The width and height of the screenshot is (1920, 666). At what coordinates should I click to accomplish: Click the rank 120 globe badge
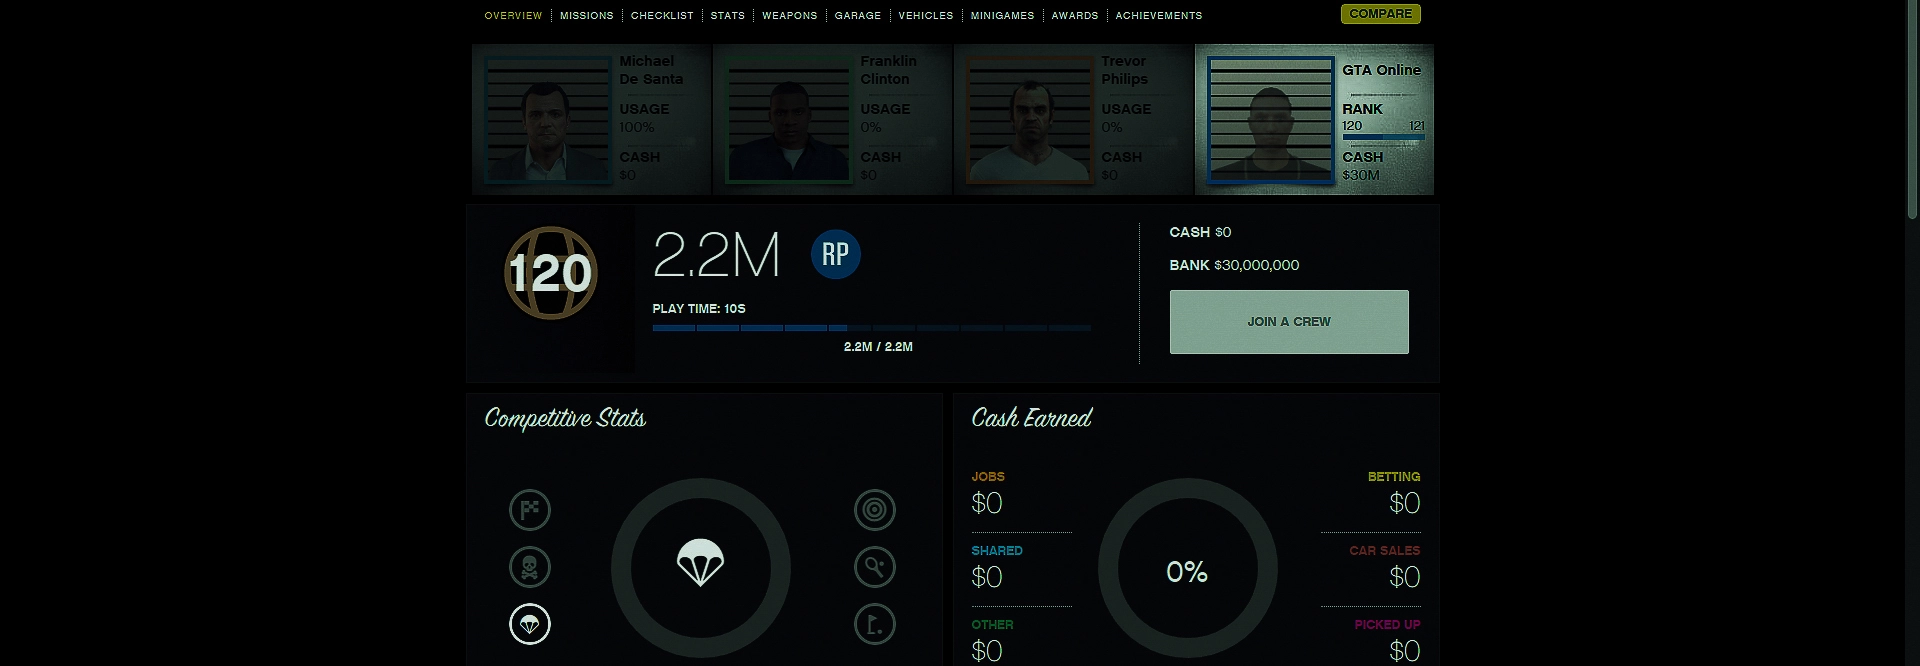pyautogui.click(x=550, y=273)
